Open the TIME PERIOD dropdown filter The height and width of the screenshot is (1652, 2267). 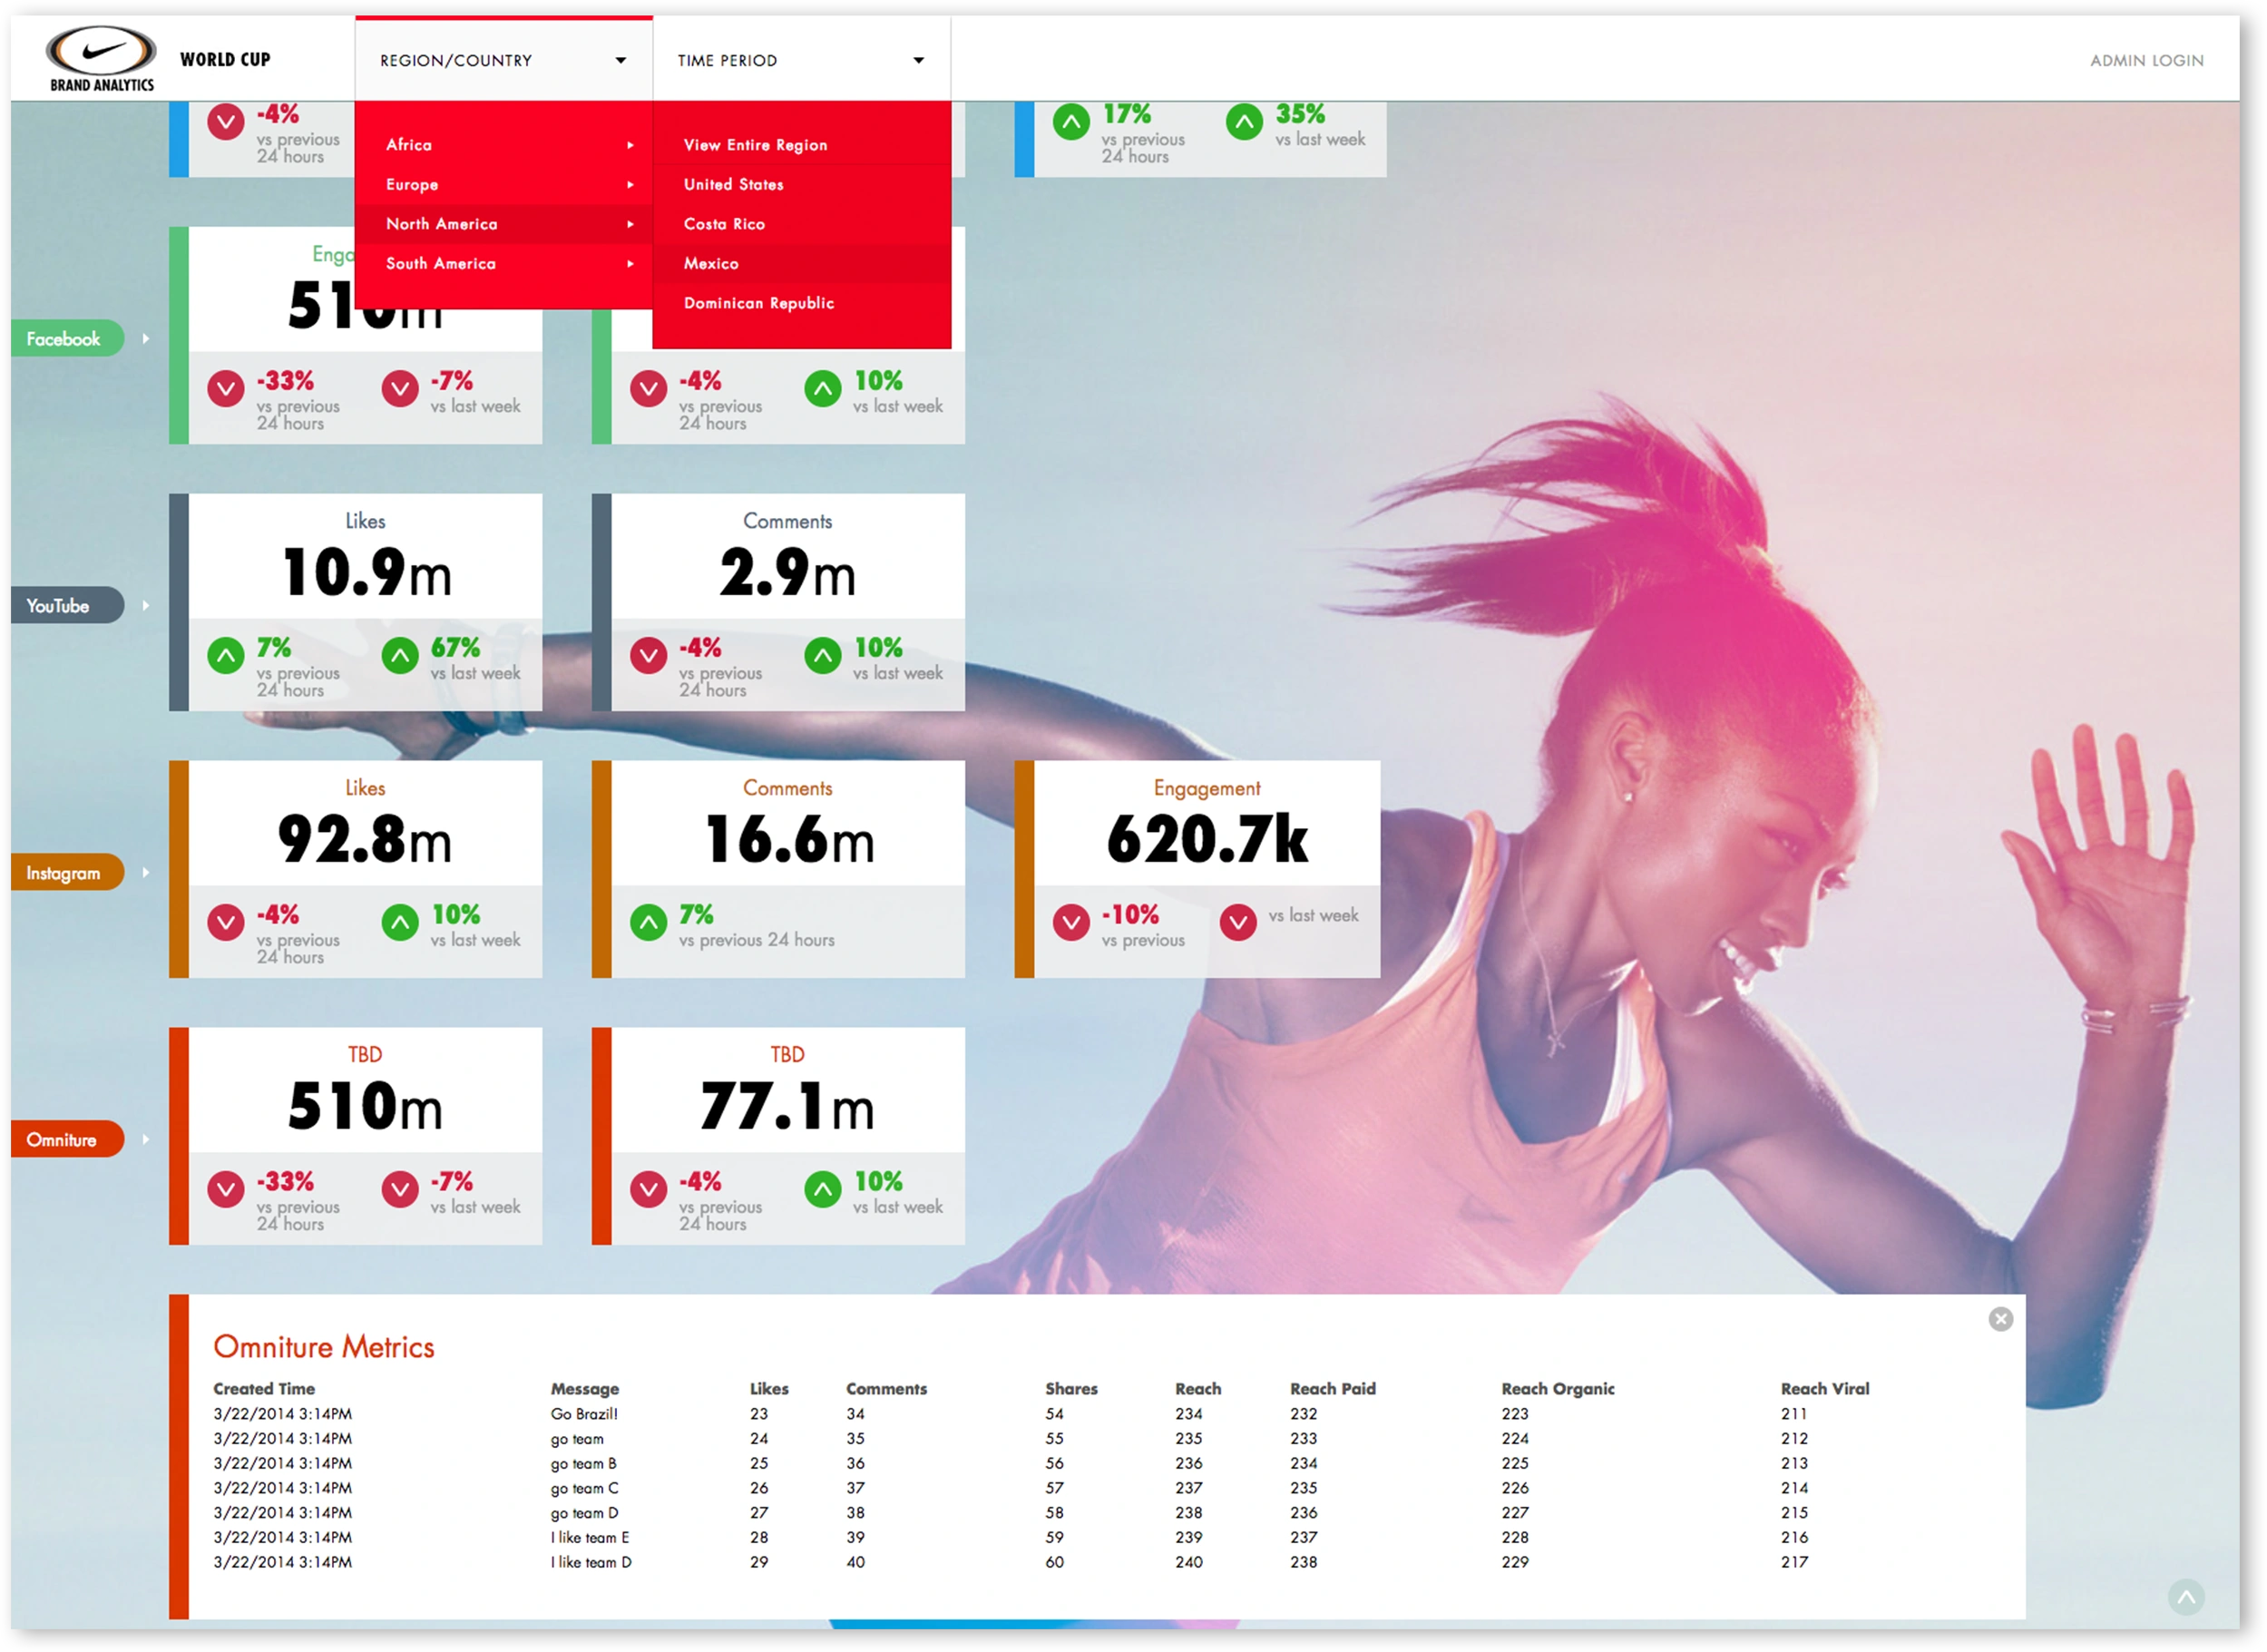tap(801, 62)
